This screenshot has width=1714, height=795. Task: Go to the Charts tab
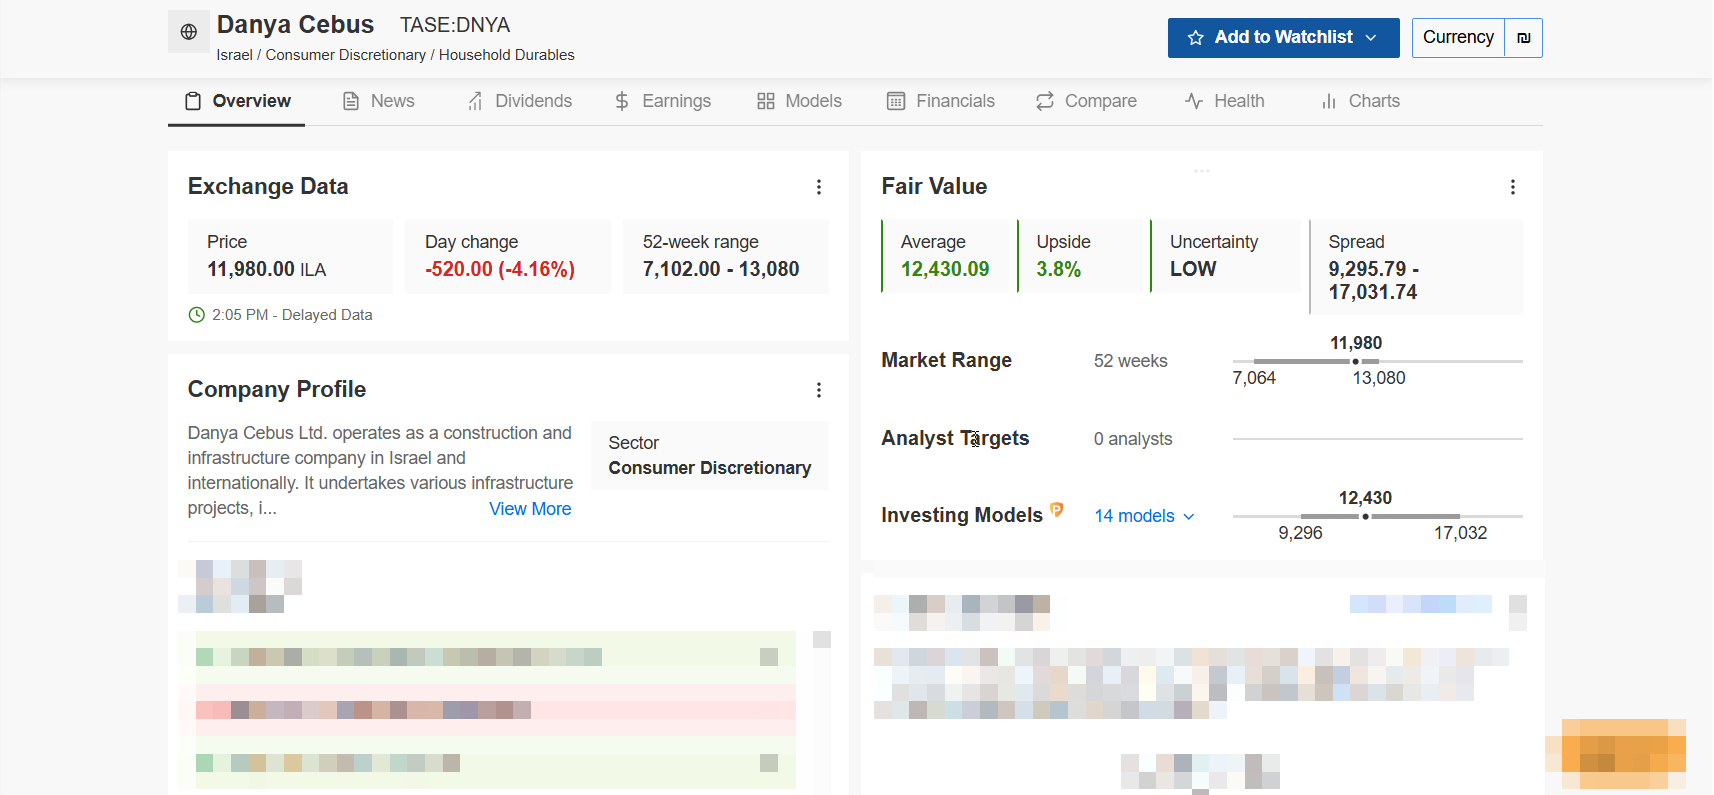(x=1360, y=101)
